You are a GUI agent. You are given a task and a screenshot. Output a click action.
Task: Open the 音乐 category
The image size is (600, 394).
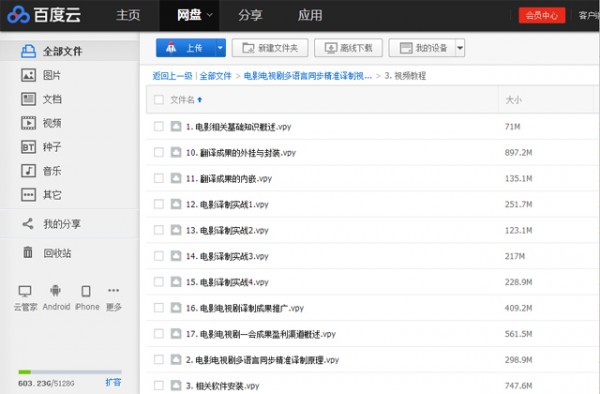[x=41, y=171]
